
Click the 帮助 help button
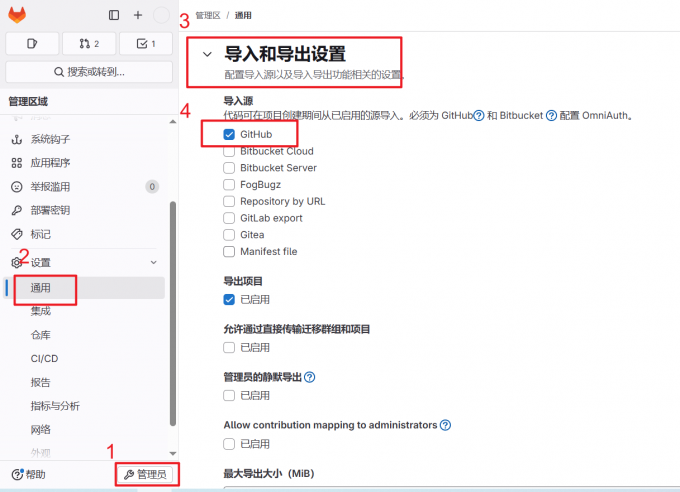(28, 474)
